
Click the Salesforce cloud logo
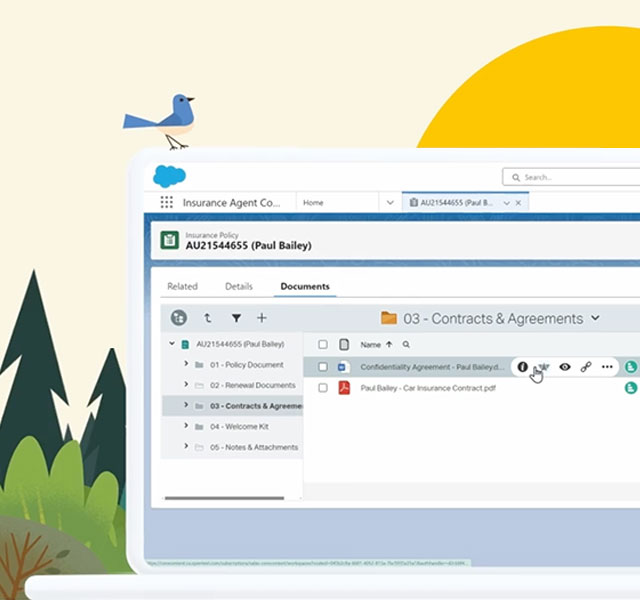click(169, 176)
